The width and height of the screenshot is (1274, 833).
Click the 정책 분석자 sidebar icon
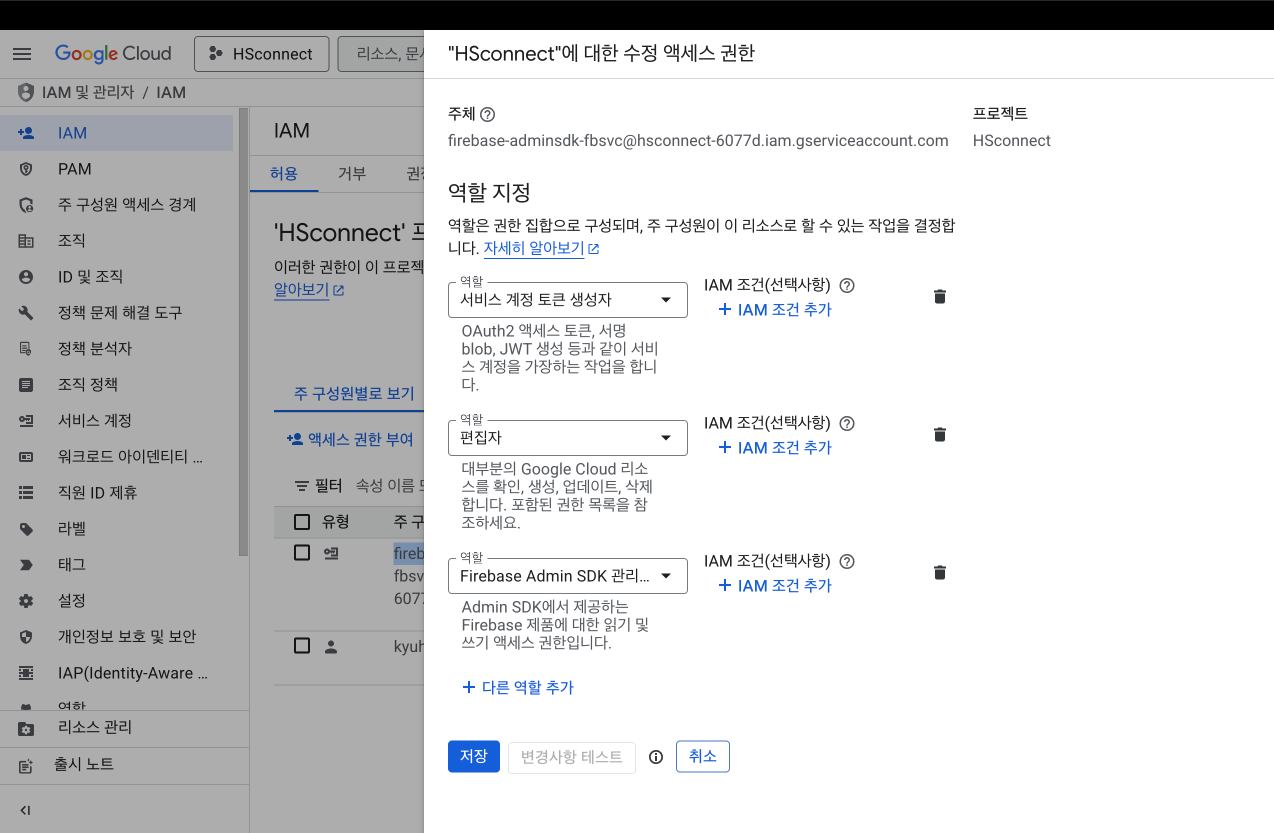coord(26,349)
